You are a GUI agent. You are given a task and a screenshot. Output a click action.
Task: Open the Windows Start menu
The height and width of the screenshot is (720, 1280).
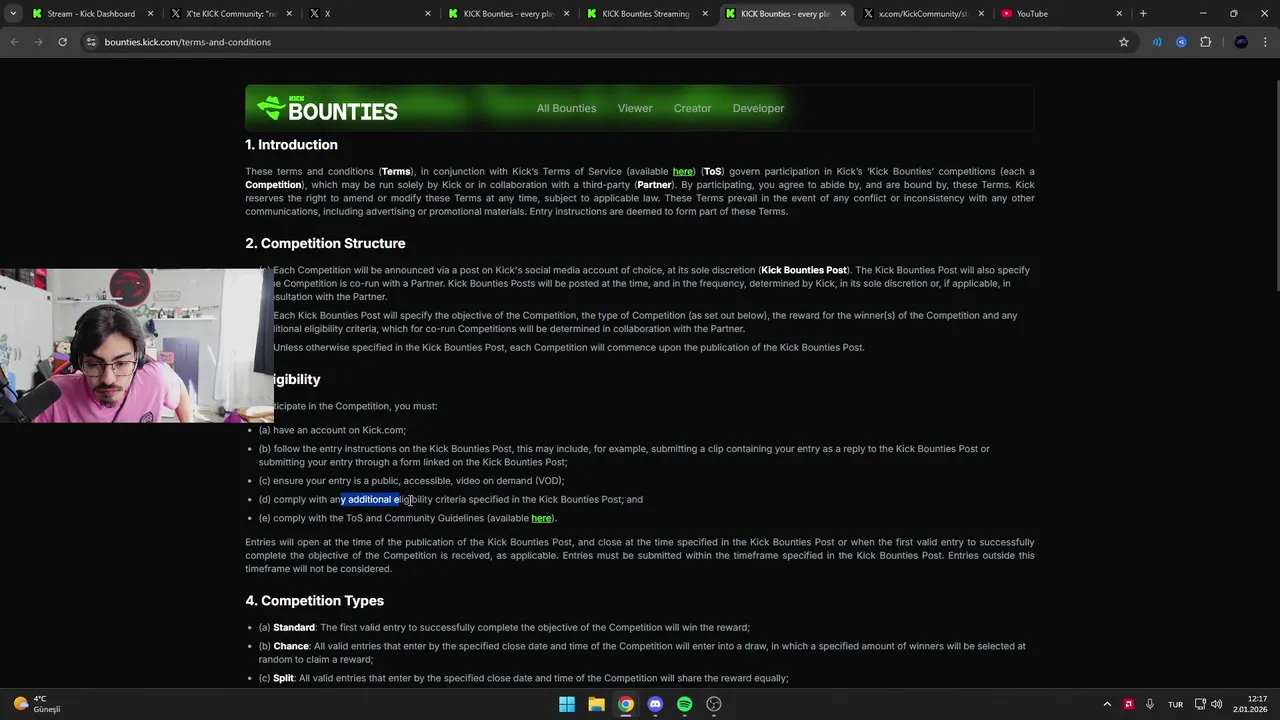pyautogui.click(x=567, y=704)
